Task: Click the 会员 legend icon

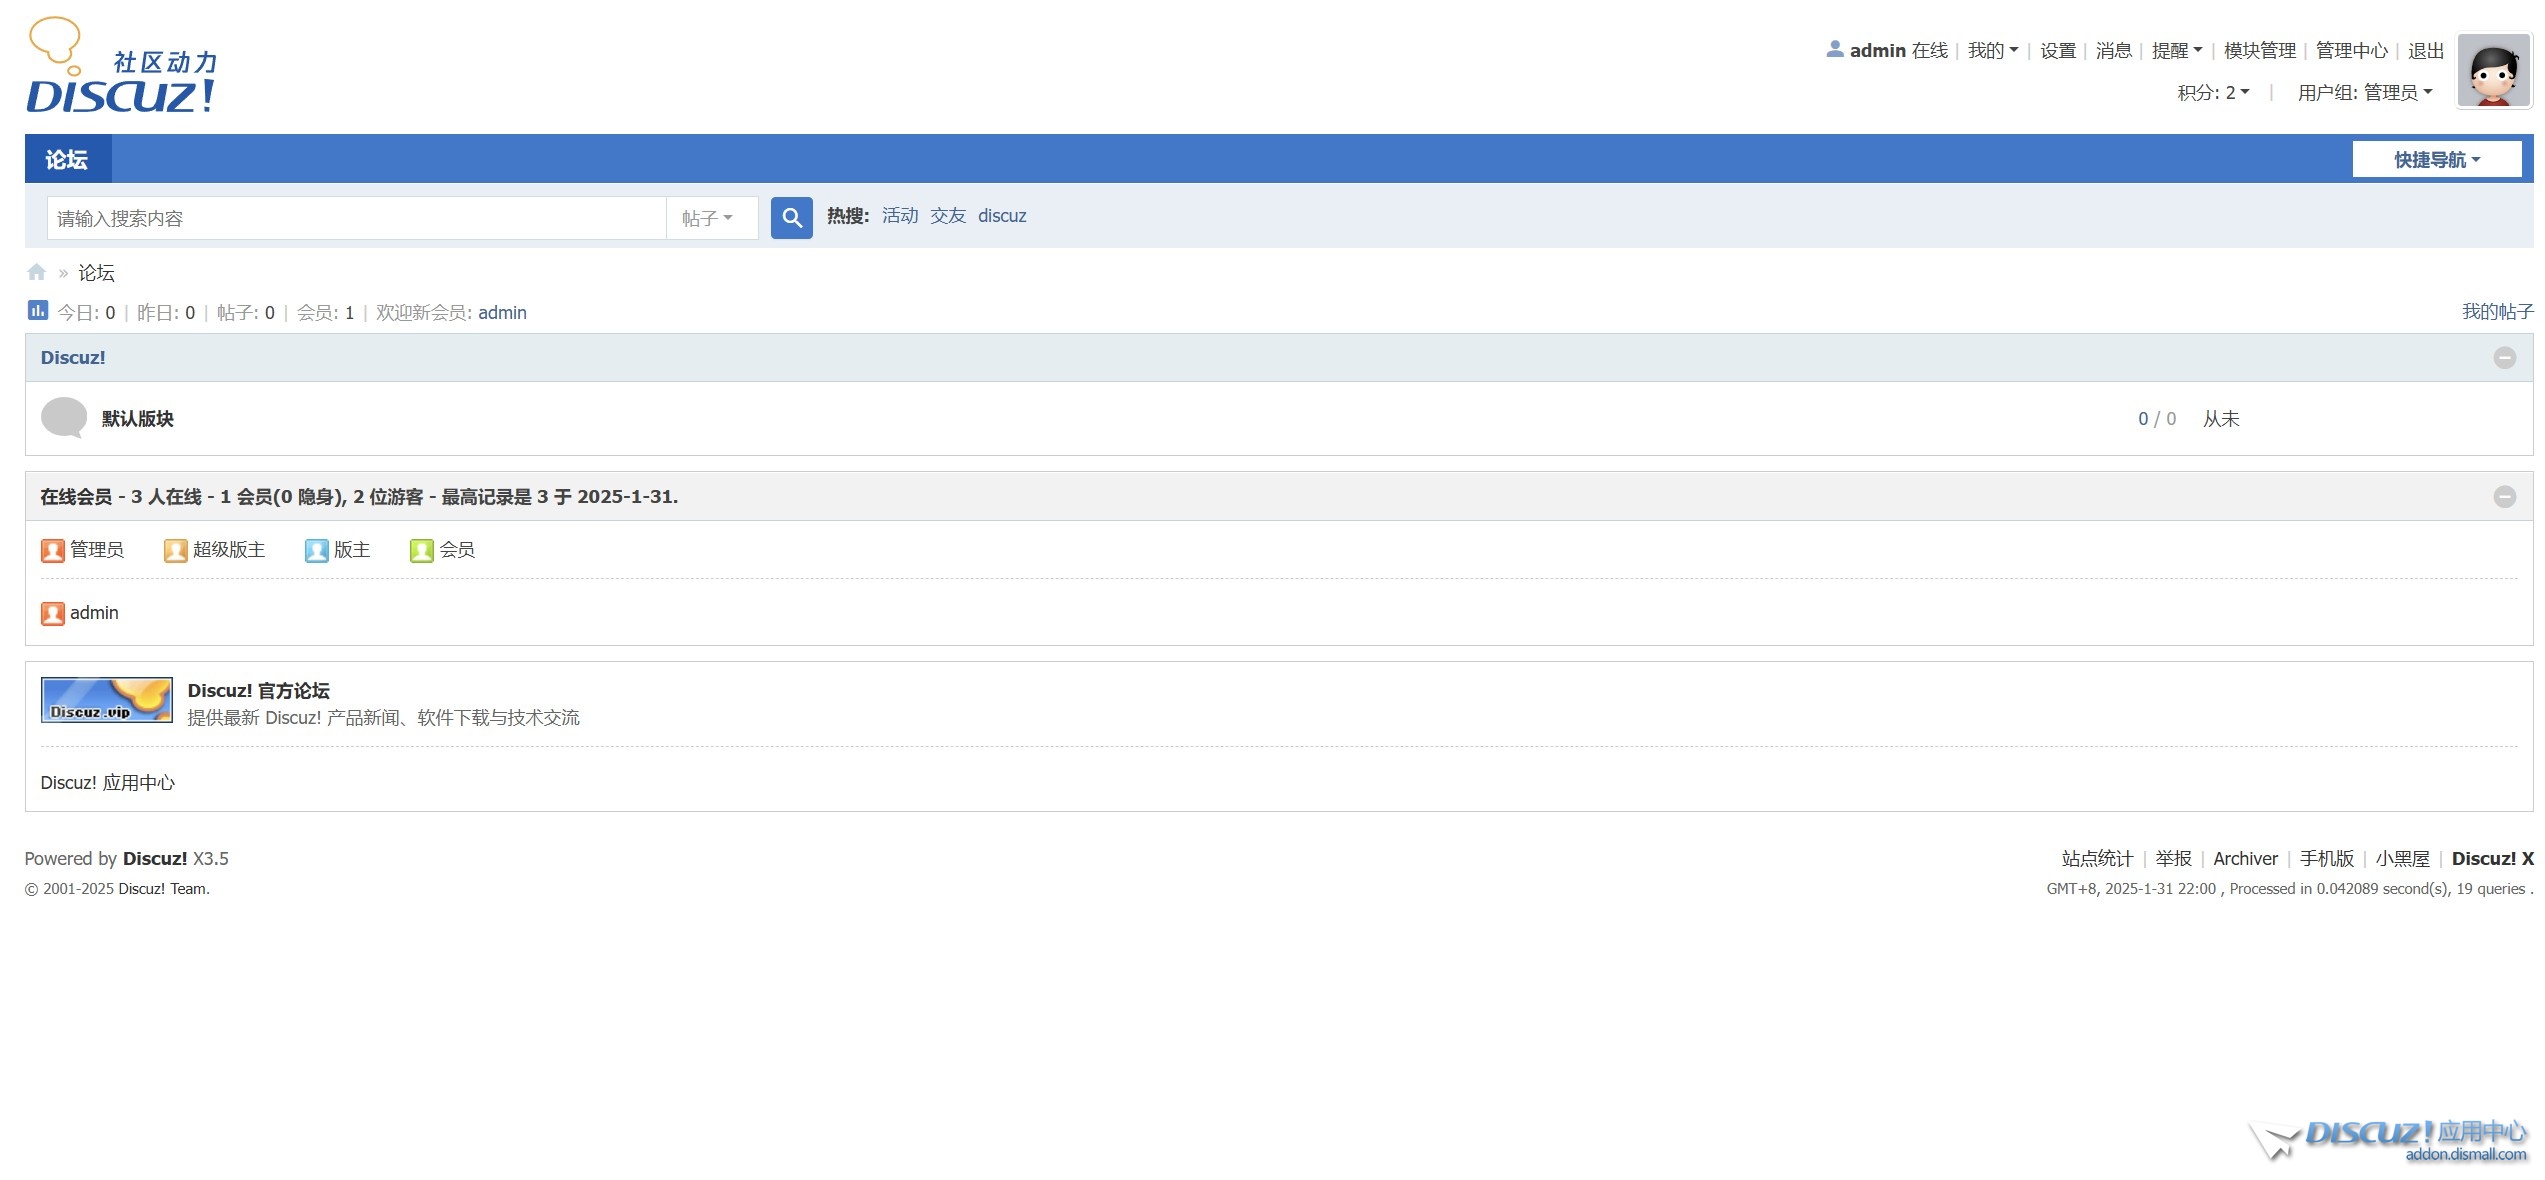Action: tap(422, 550)
